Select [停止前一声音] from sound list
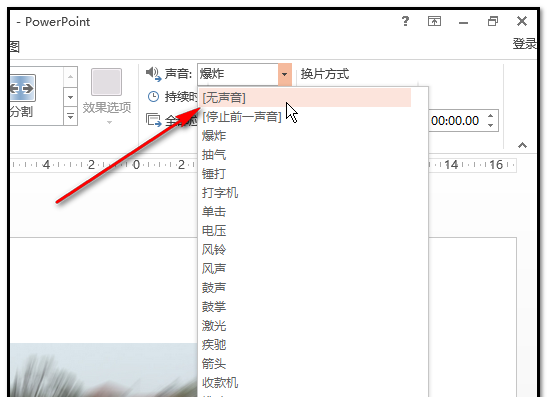The width and height of the screenshot is (547, 397). 305,117
